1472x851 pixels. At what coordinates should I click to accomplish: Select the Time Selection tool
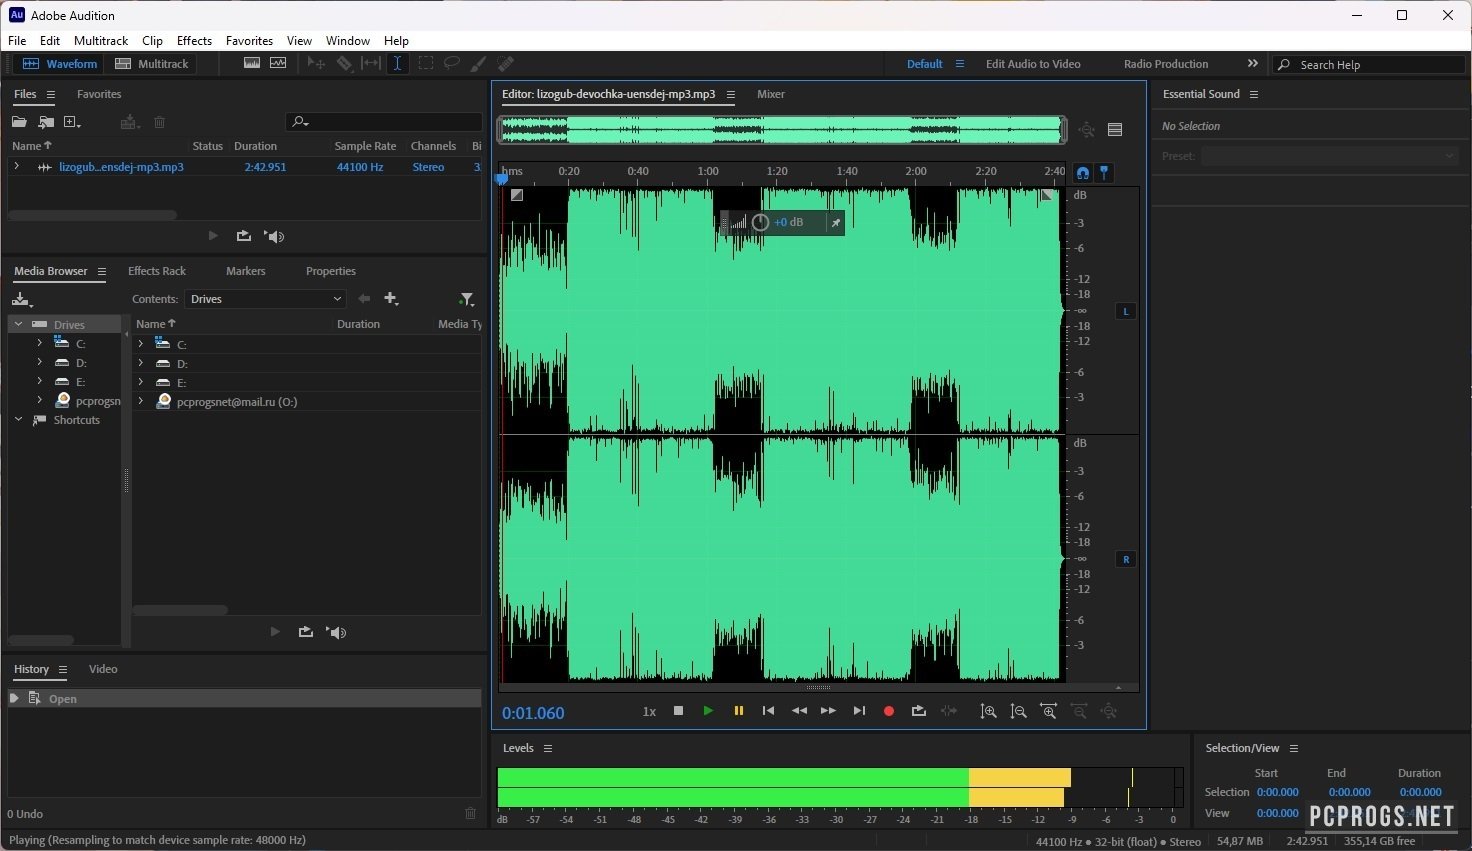pyautogui.click(x=397, y=63)
